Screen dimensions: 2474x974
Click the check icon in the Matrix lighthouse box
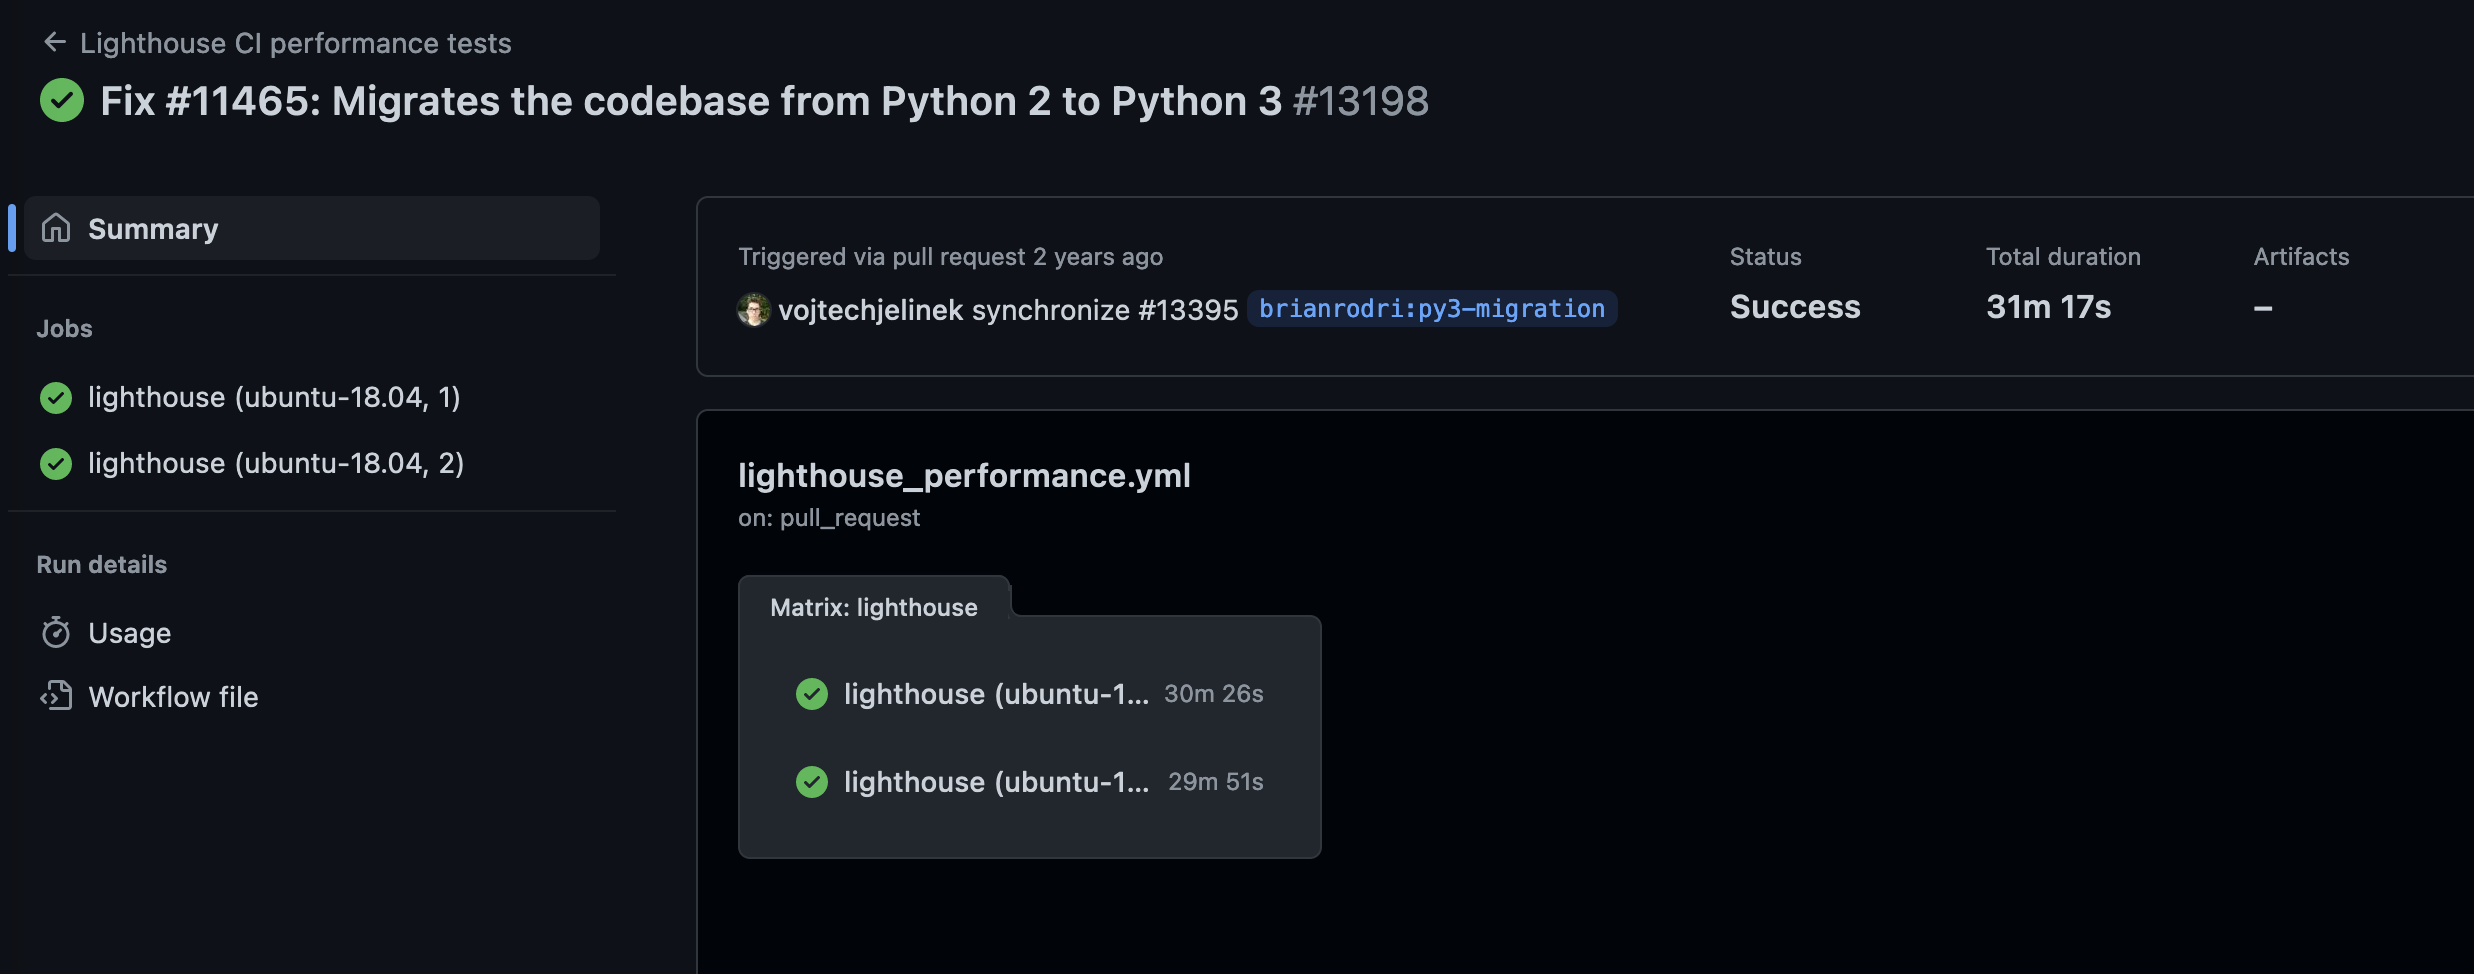pos(813,694)
